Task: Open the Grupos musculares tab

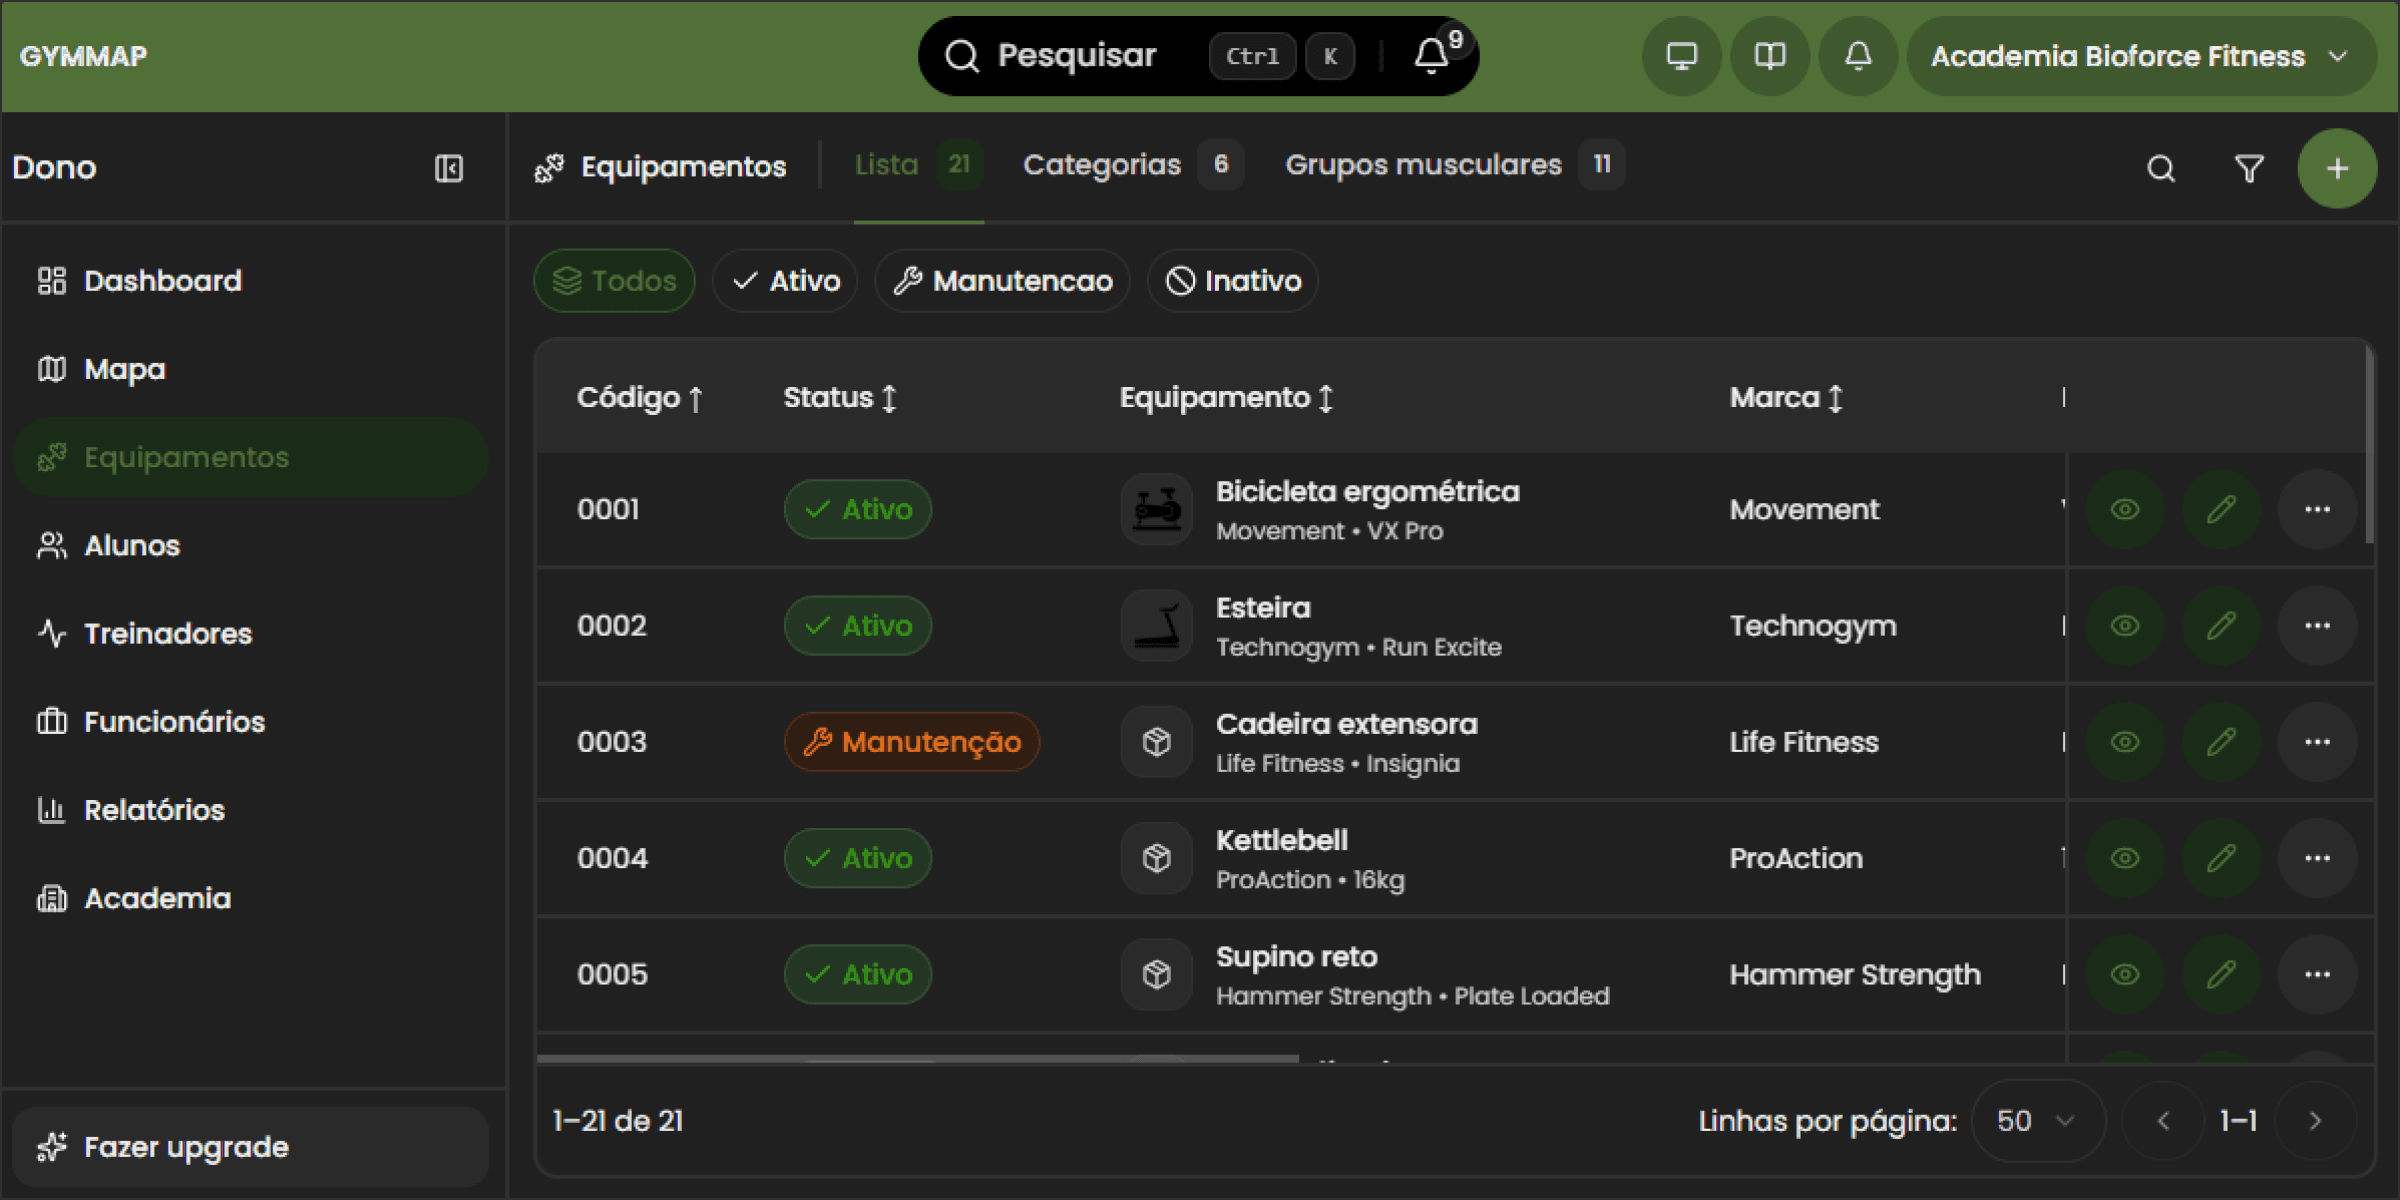Action: point(1424,165)
